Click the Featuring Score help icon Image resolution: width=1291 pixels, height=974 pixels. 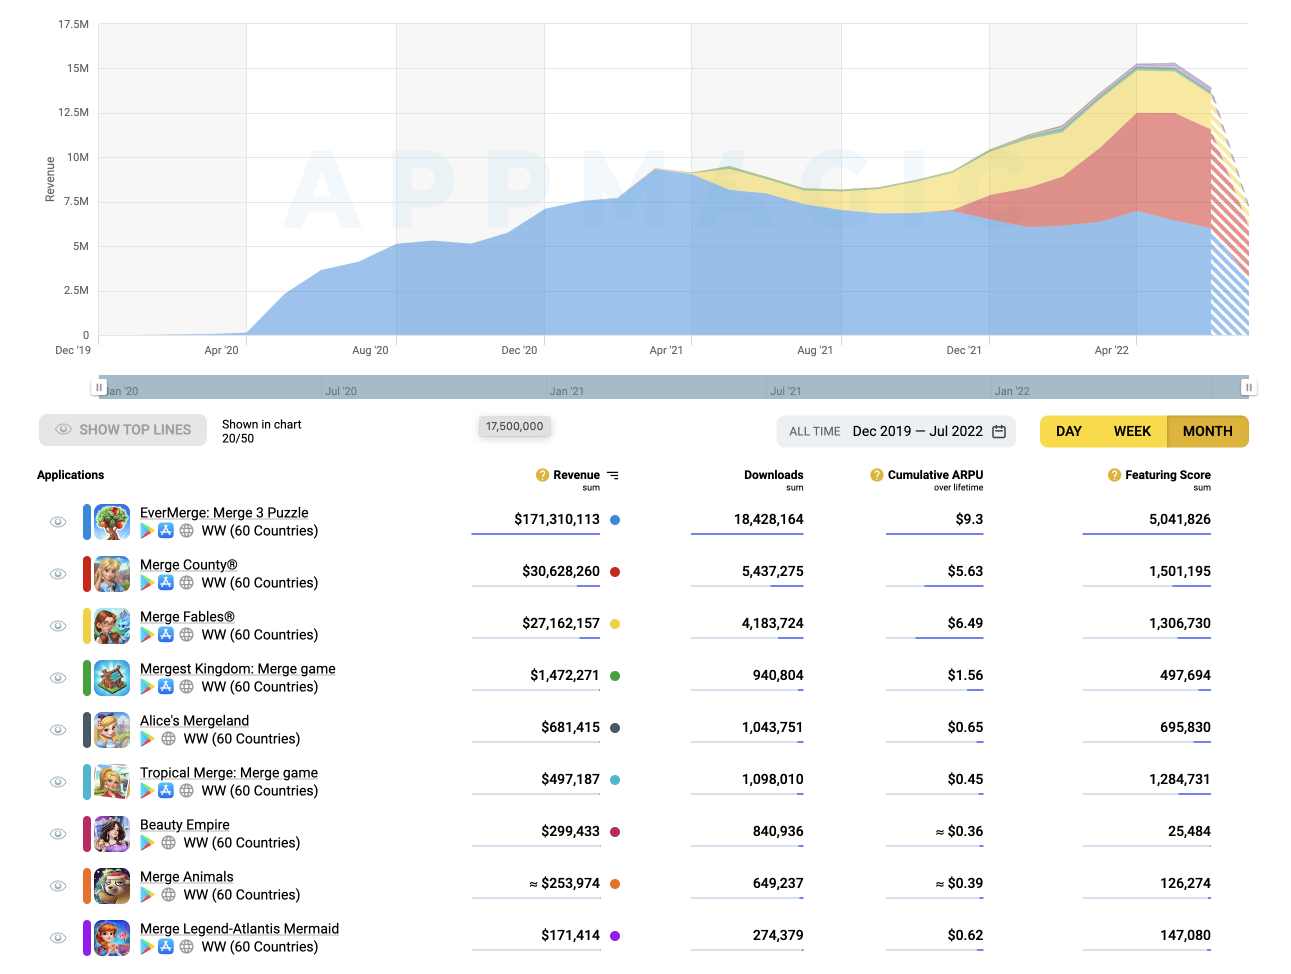tap(1114, 475)
